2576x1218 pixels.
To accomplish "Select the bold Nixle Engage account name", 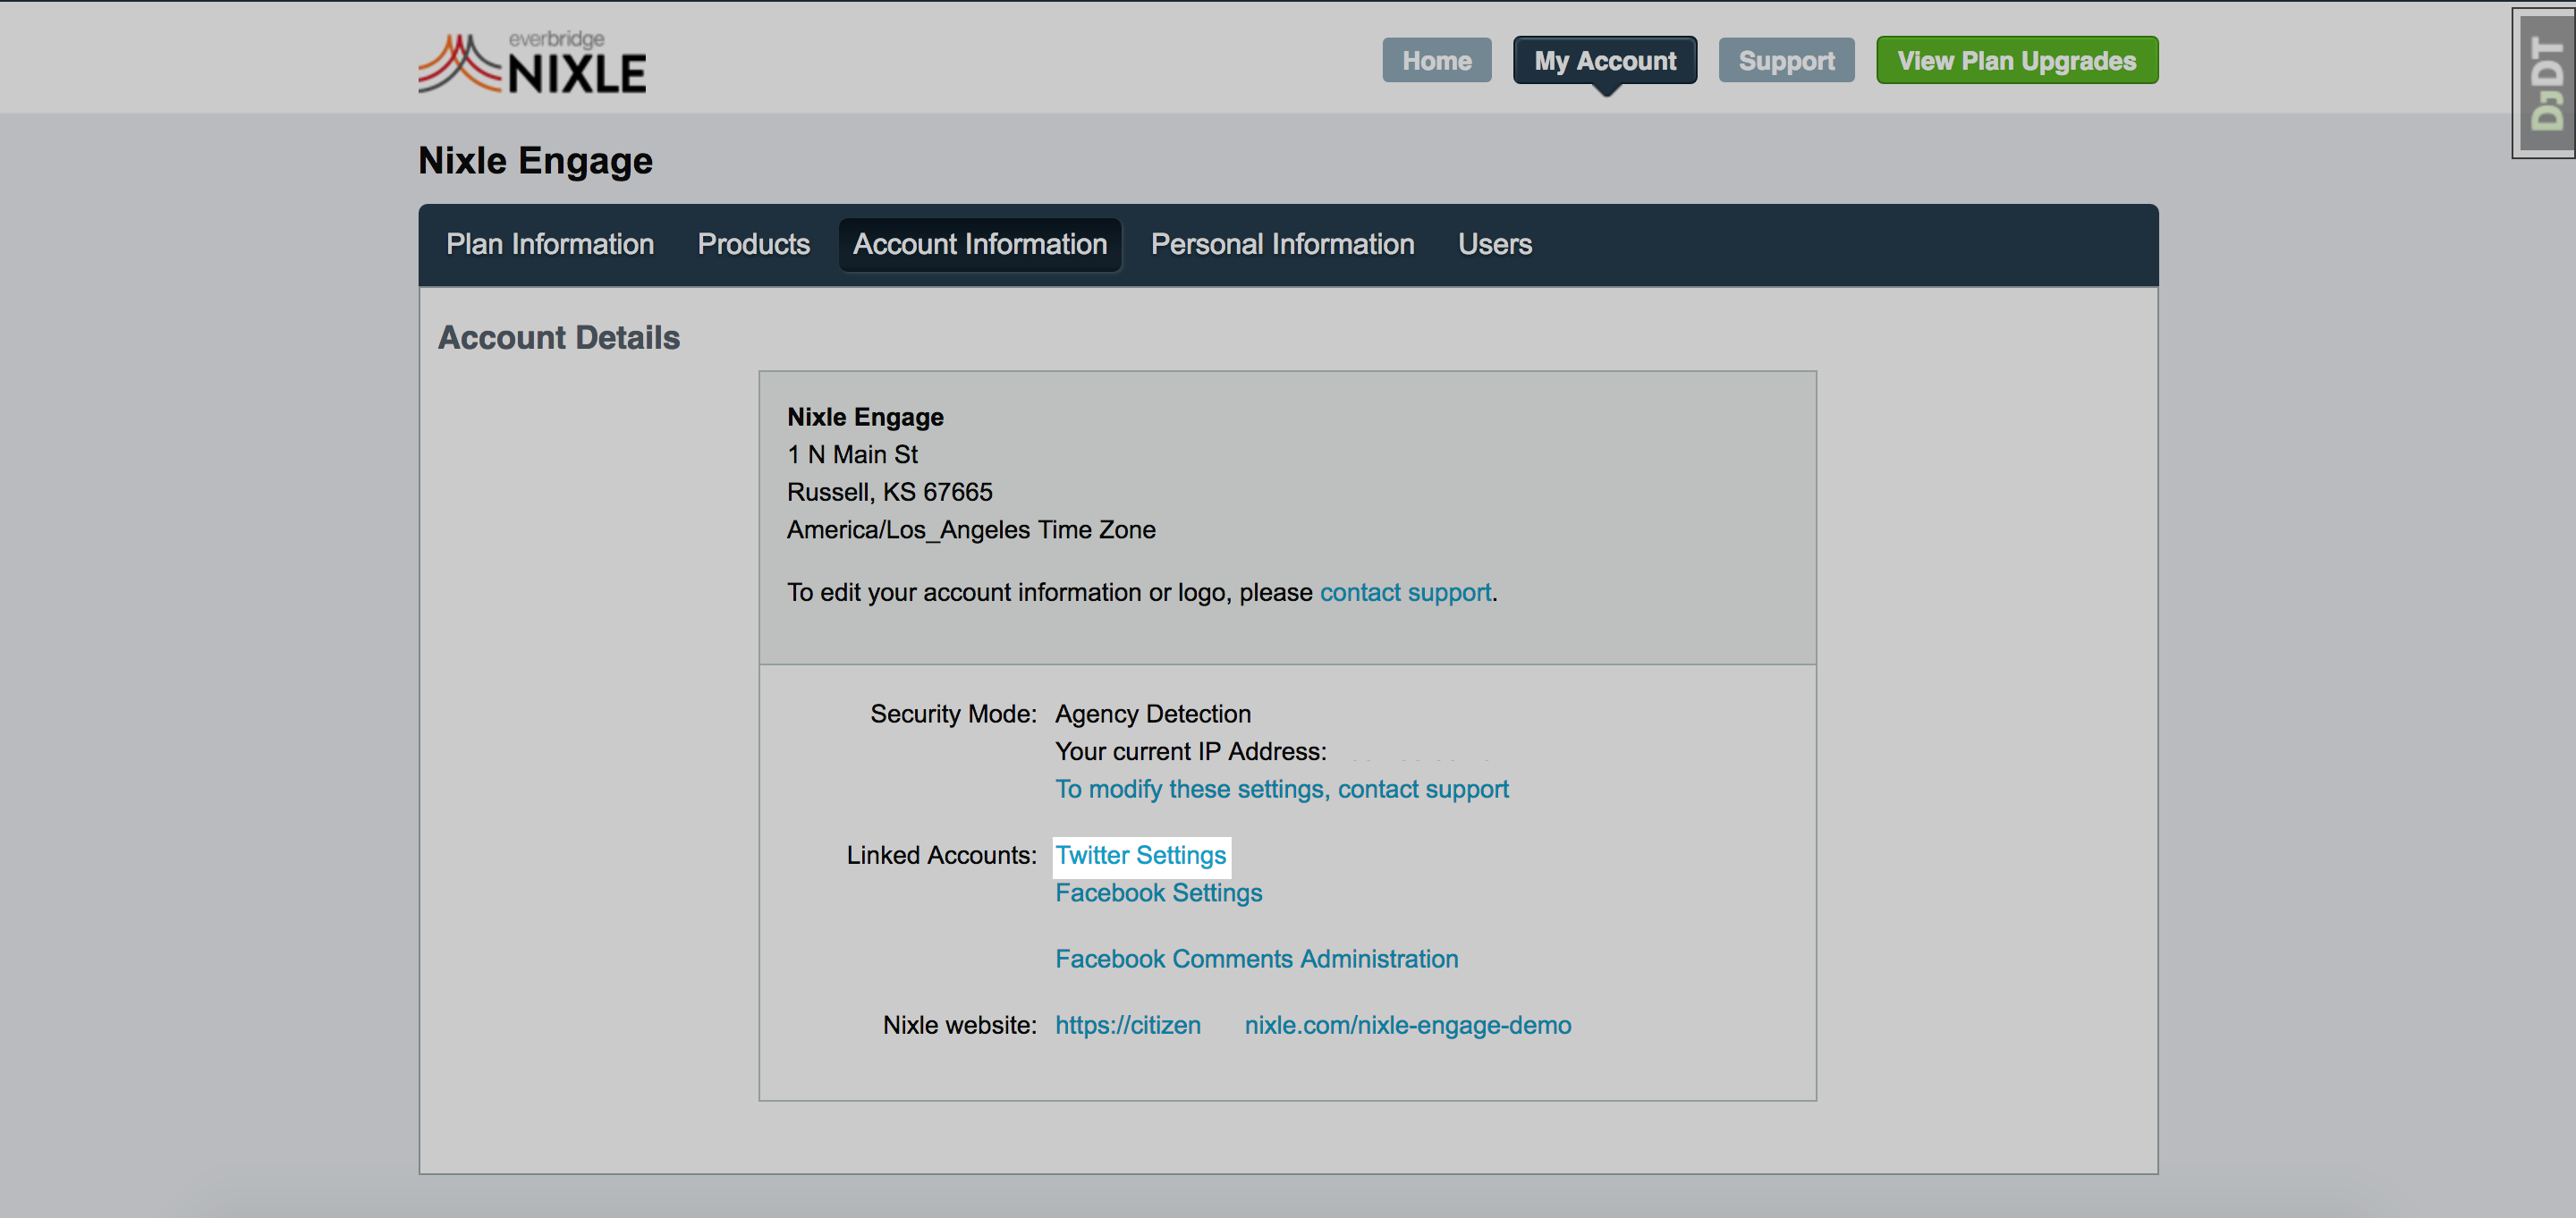I will point(865,417).
